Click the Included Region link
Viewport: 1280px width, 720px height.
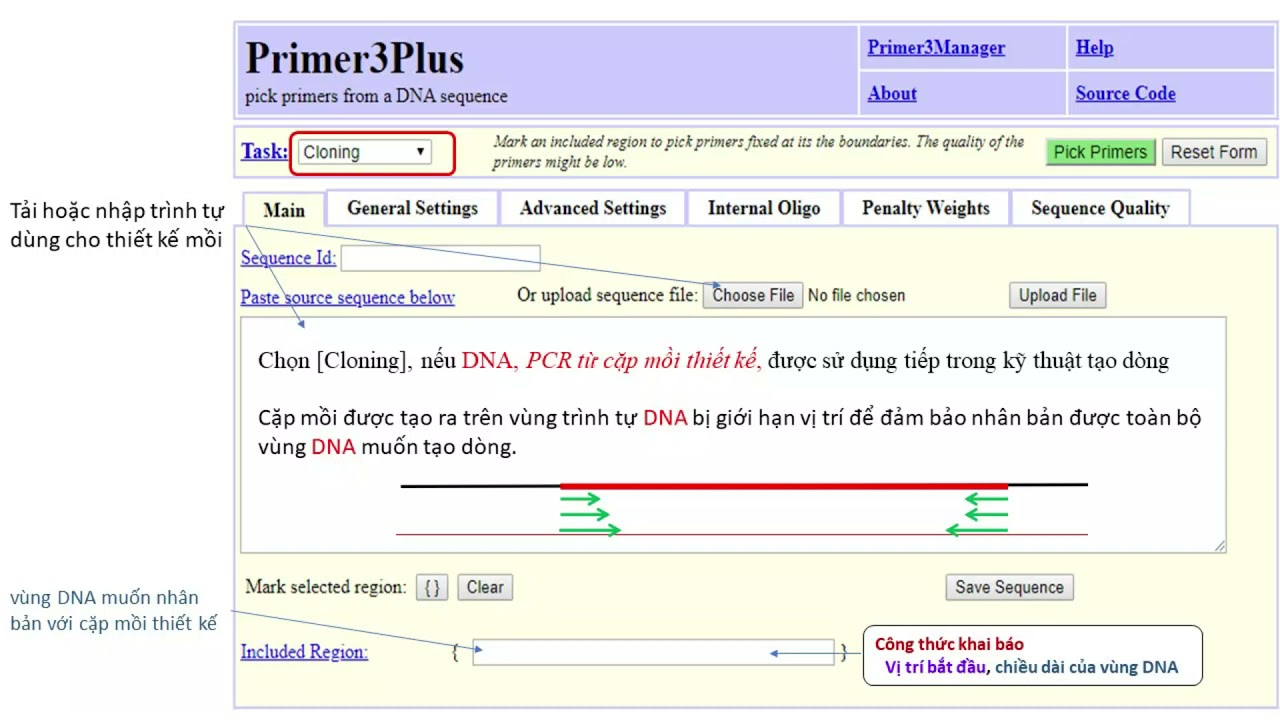pos(304,652)
